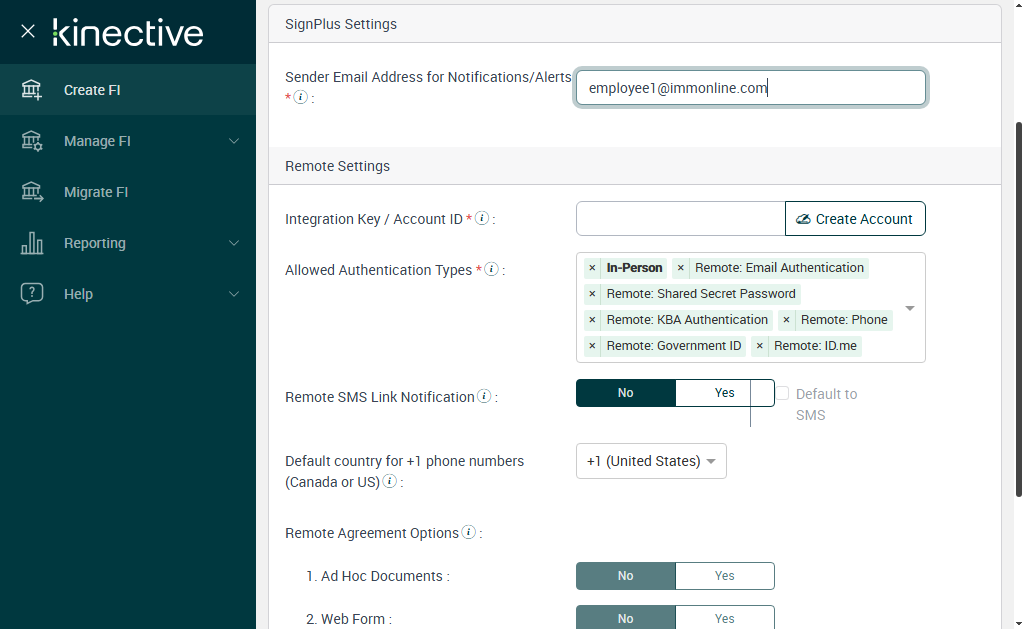Click the SignPlus Settings heading
This screenshot has width=1024, height=629.
click(341, 24)
